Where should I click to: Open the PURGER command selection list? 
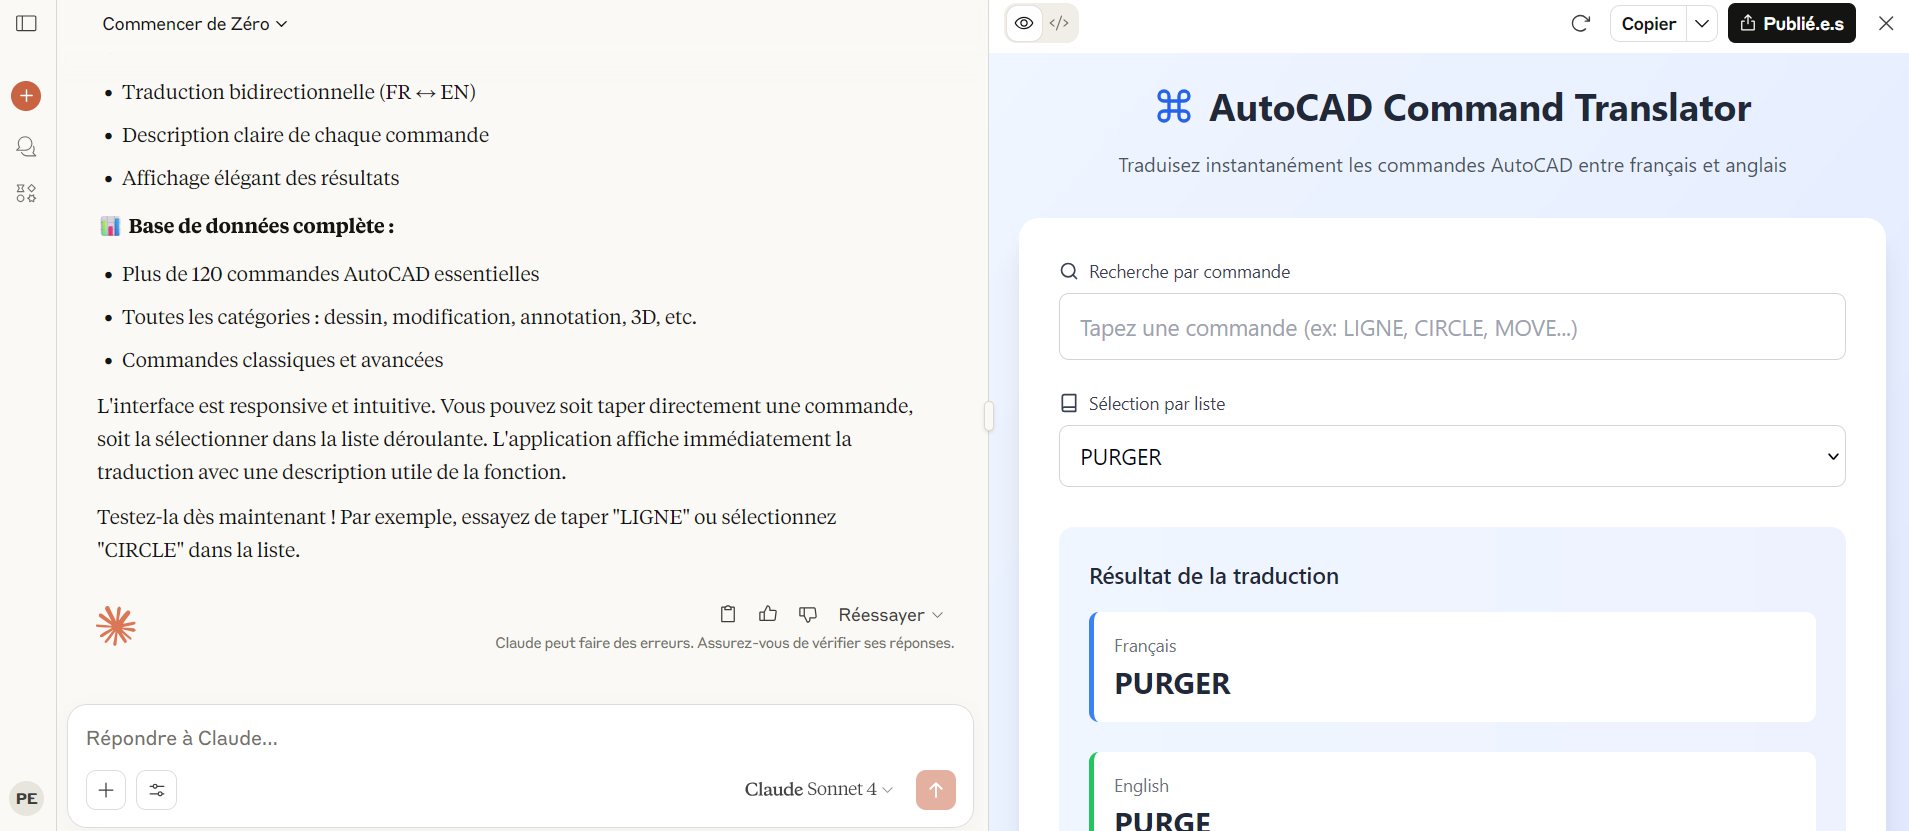point(1452,456)
